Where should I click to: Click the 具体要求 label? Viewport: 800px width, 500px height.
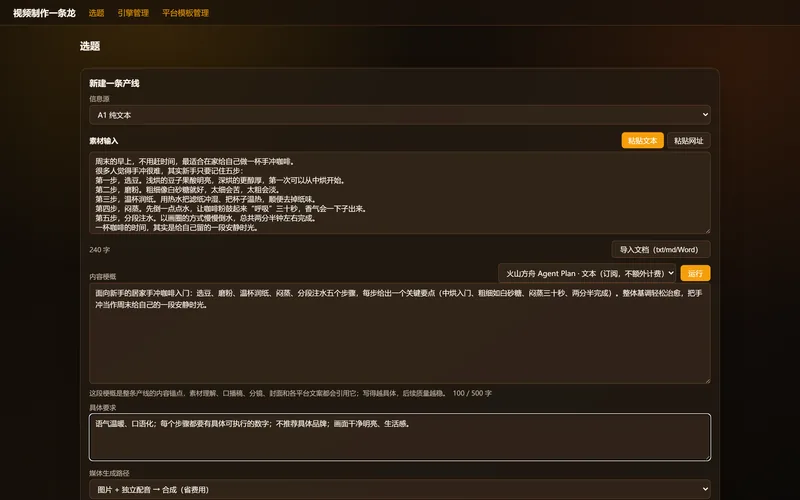tap(103, 408)
